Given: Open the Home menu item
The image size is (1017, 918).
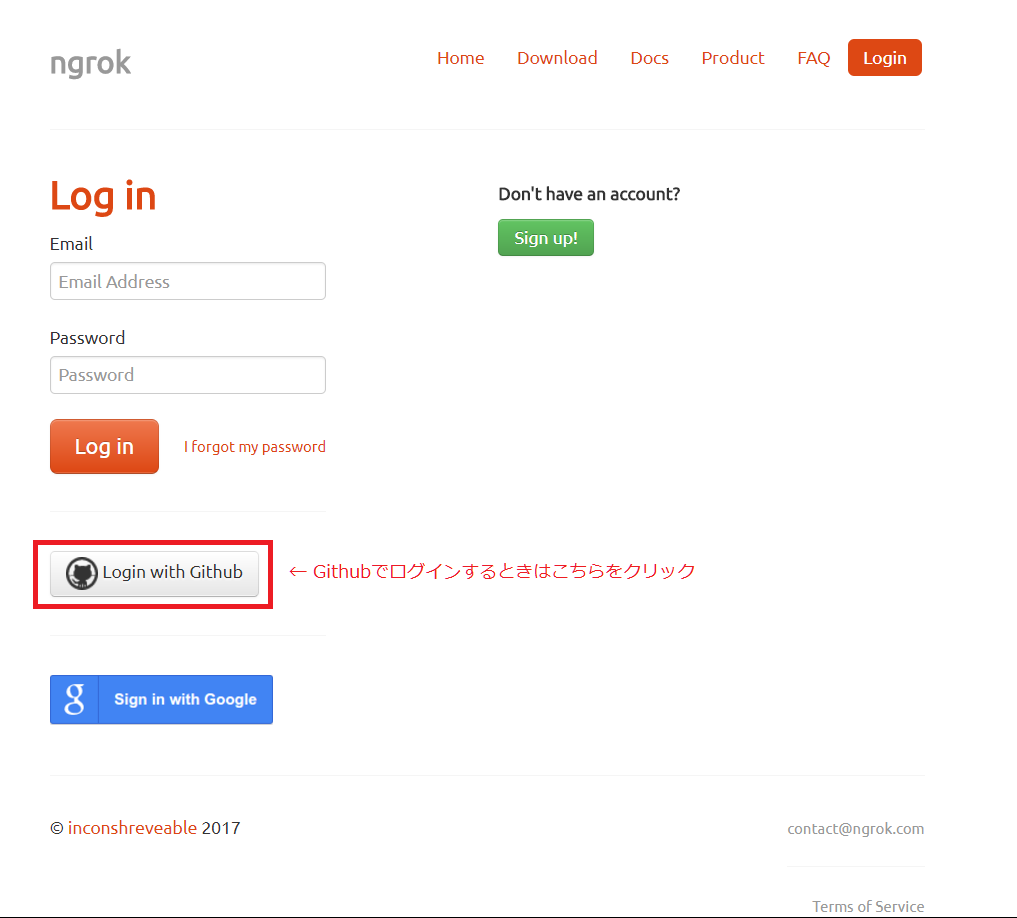Looking at the screenshot, I should 461,58.
